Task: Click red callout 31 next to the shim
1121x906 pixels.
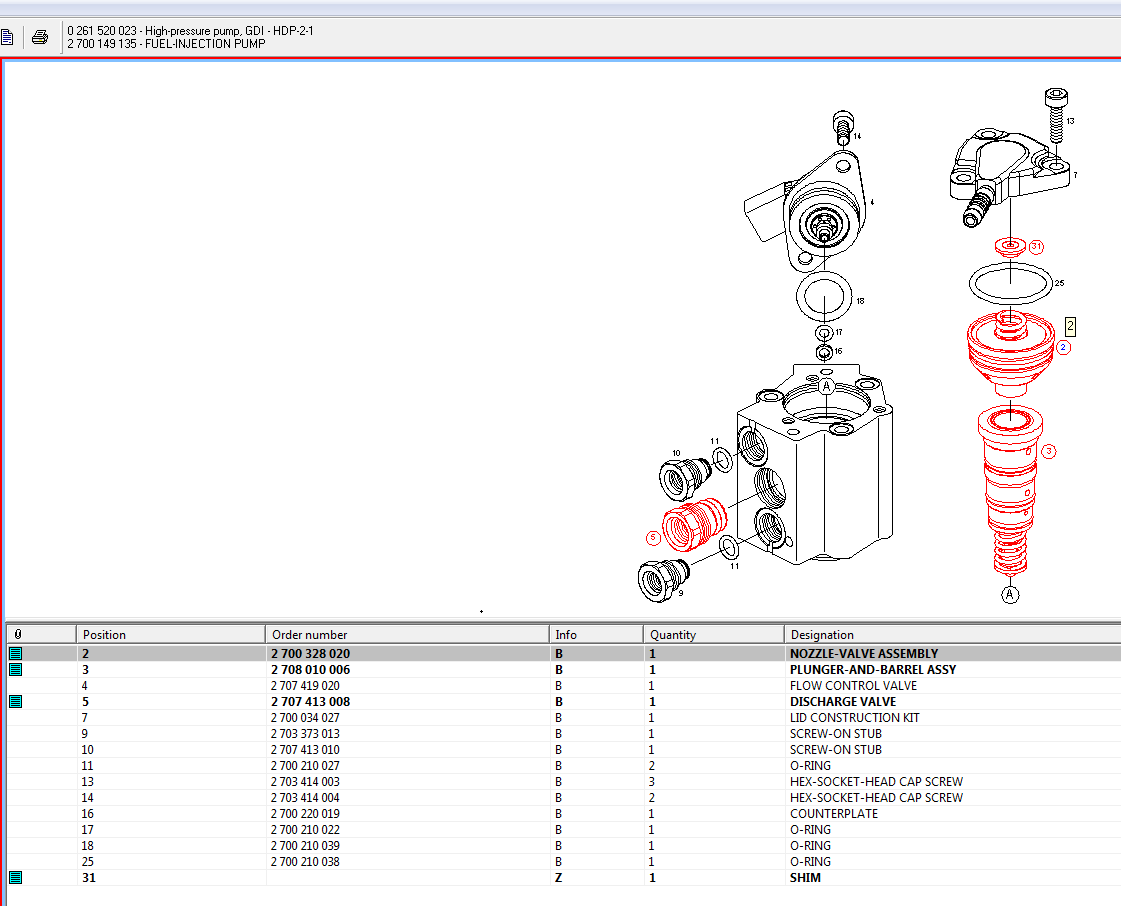Action: click(x=1036, y=246)
